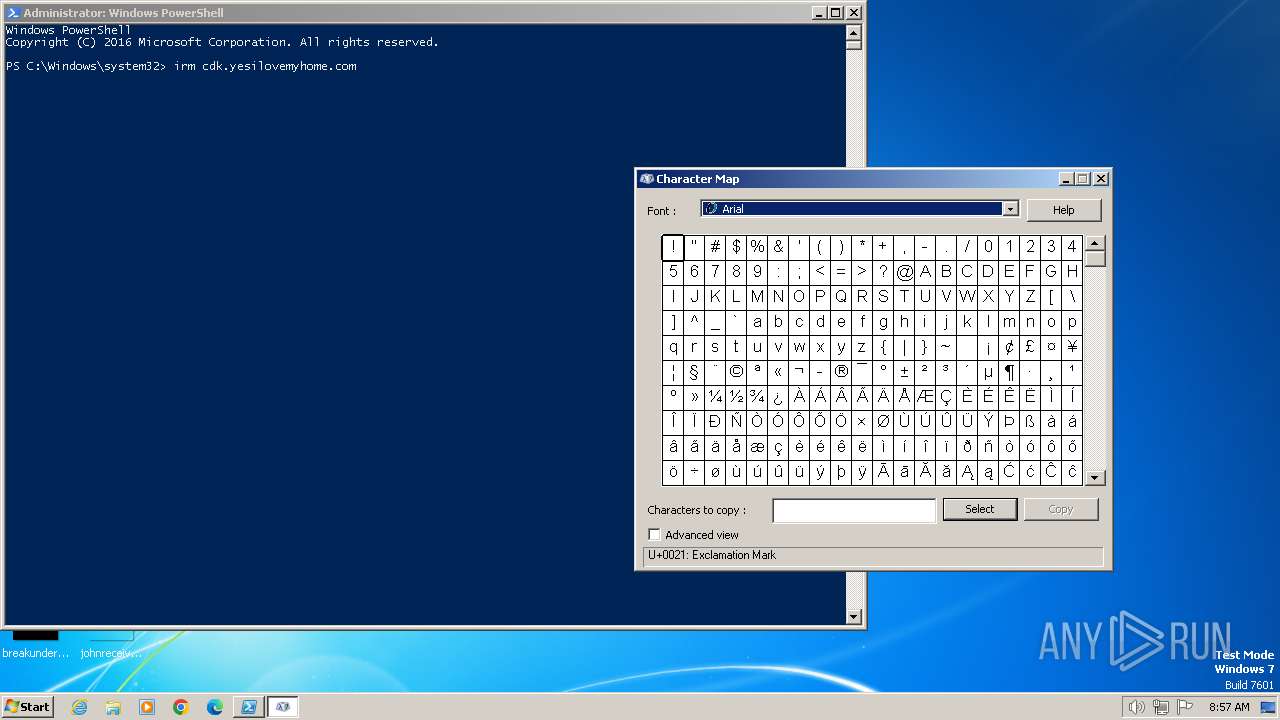Select the sharp s ß character
This screenshot has width=1280, height=720.
(x=1030, y=422)
